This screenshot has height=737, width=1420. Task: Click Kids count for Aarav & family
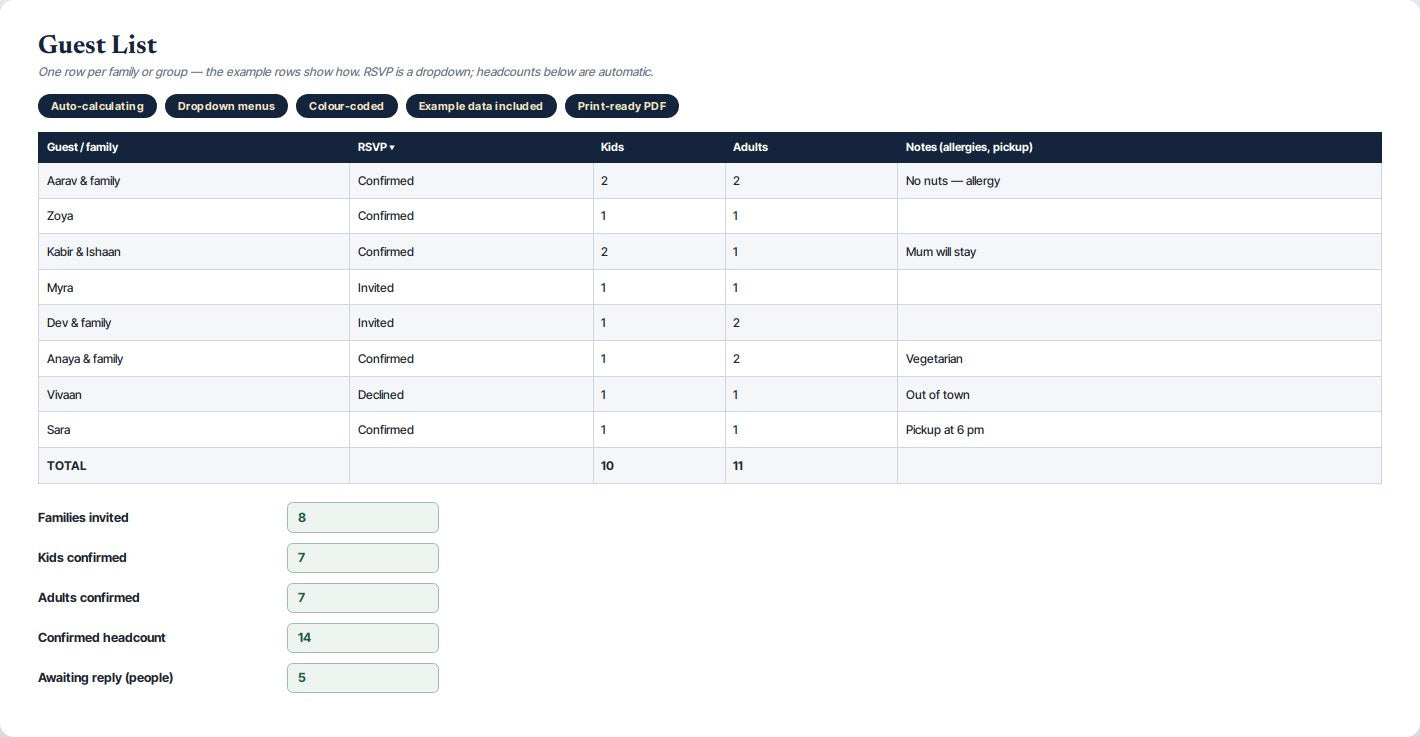(x=659, y=181)
